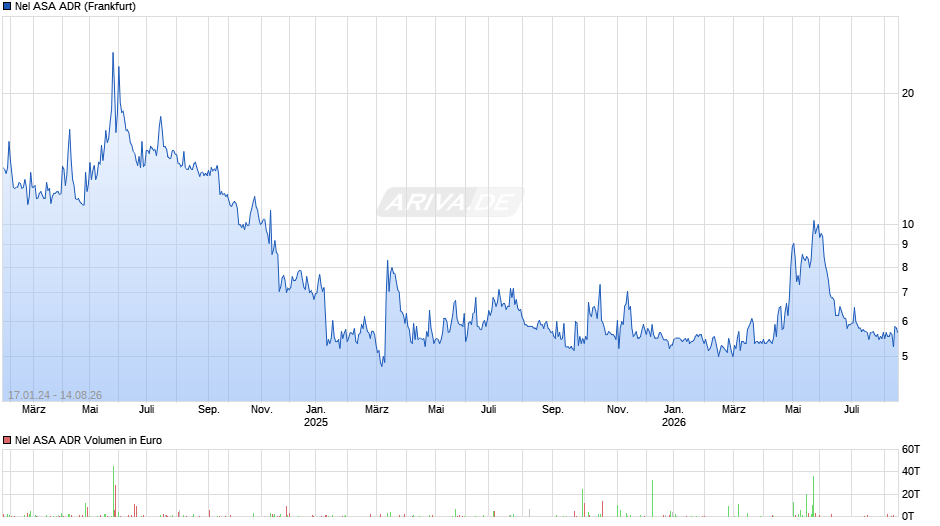Click the blue Nel ASA ADR legend square
This screenshot has height=526, width=940.
click(x=7, y=7)
